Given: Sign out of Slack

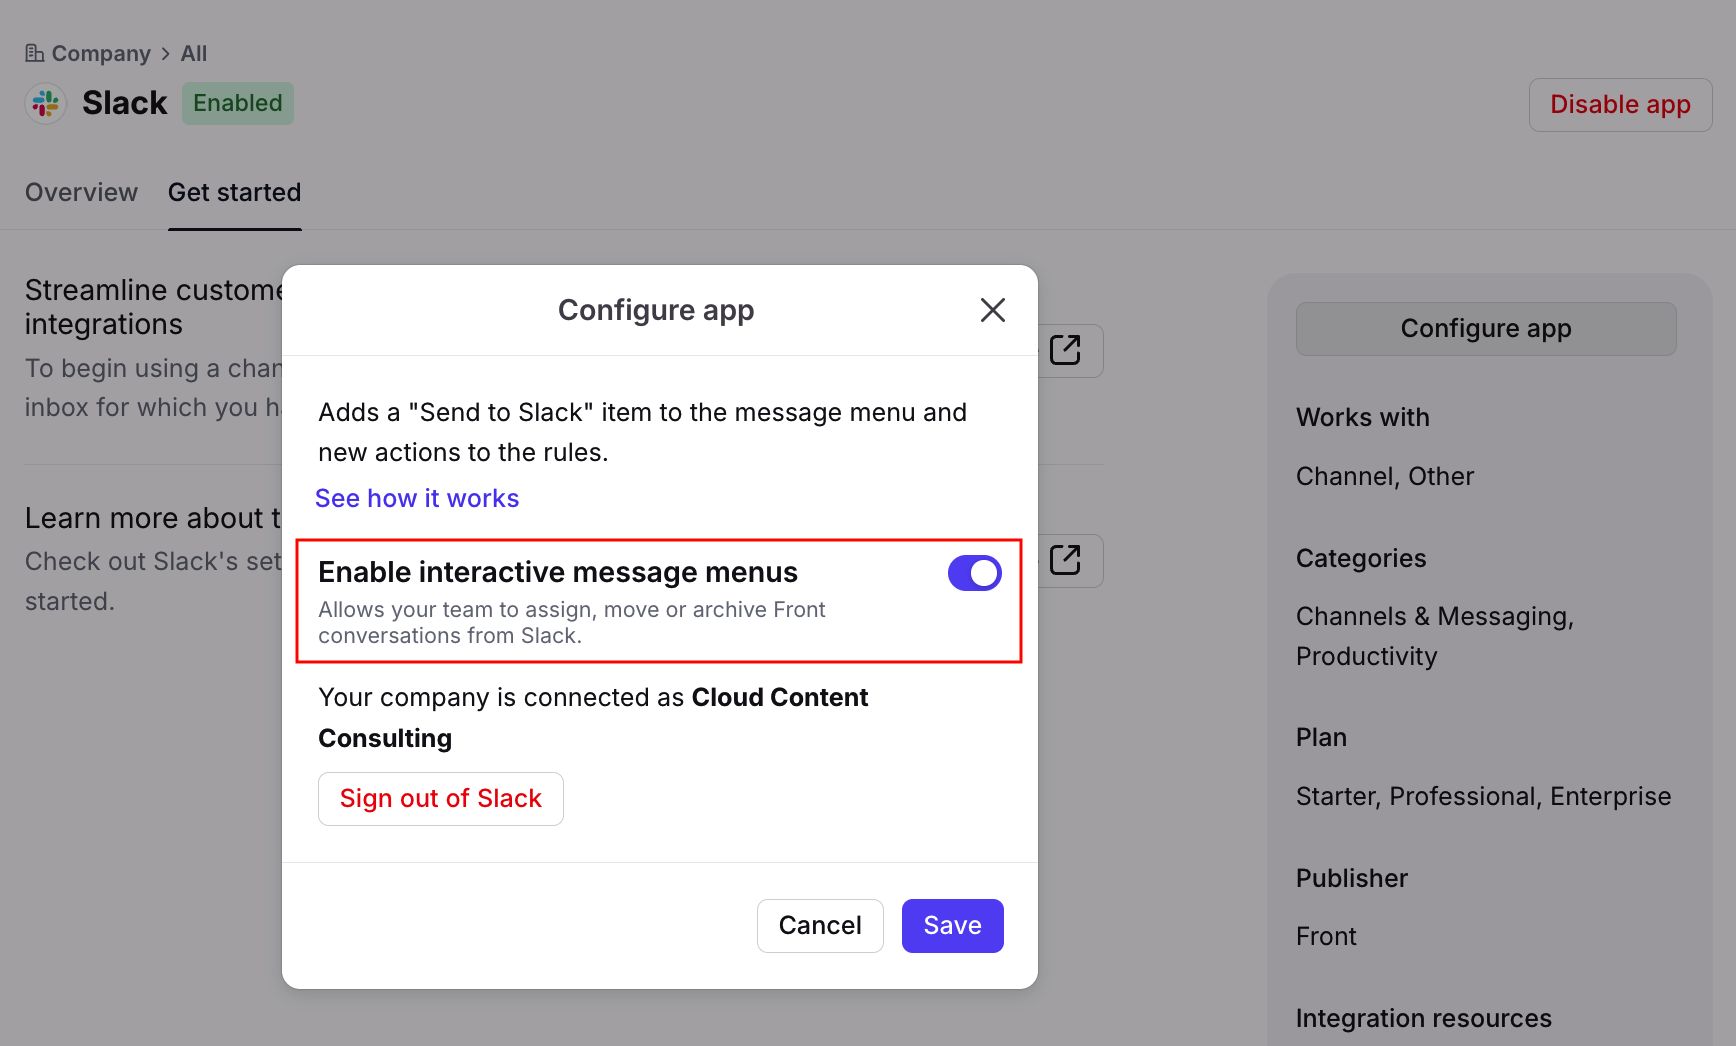Looking at the screenshot, I should 440,798.
